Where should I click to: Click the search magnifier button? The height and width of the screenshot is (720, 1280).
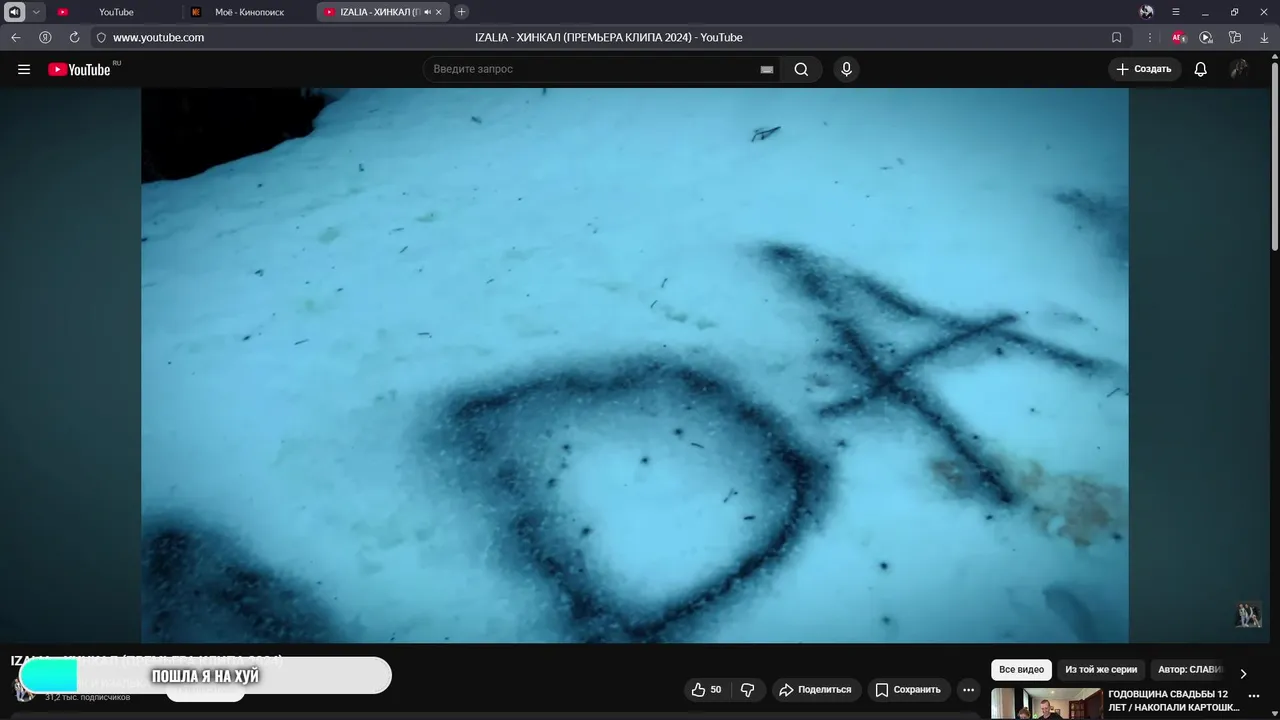(801, 69)
